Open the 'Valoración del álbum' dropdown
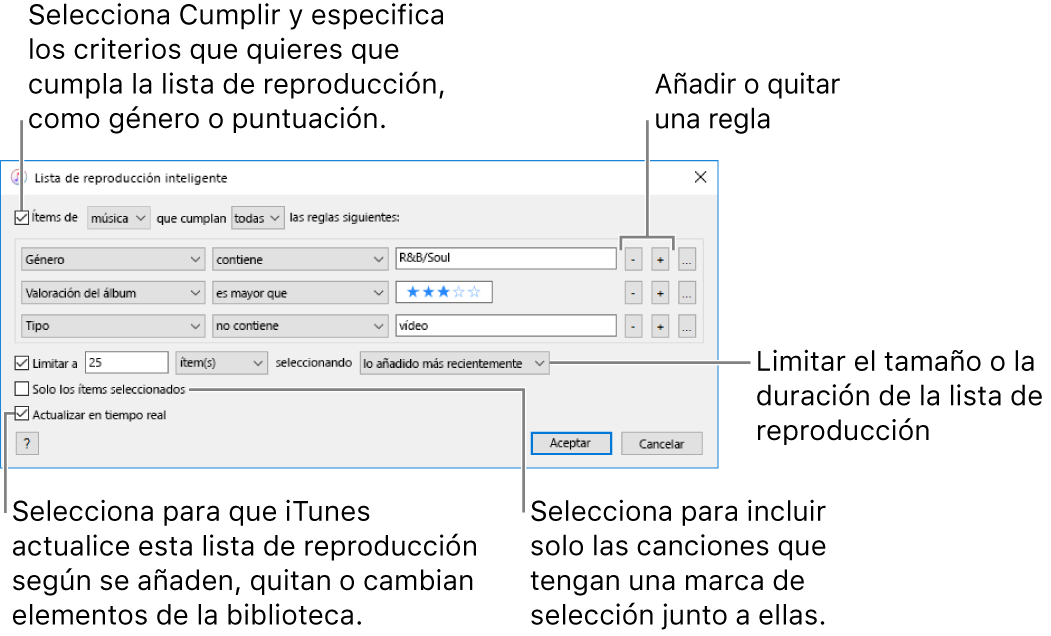The image size is (1051, 636). click(x=113, y=293)
